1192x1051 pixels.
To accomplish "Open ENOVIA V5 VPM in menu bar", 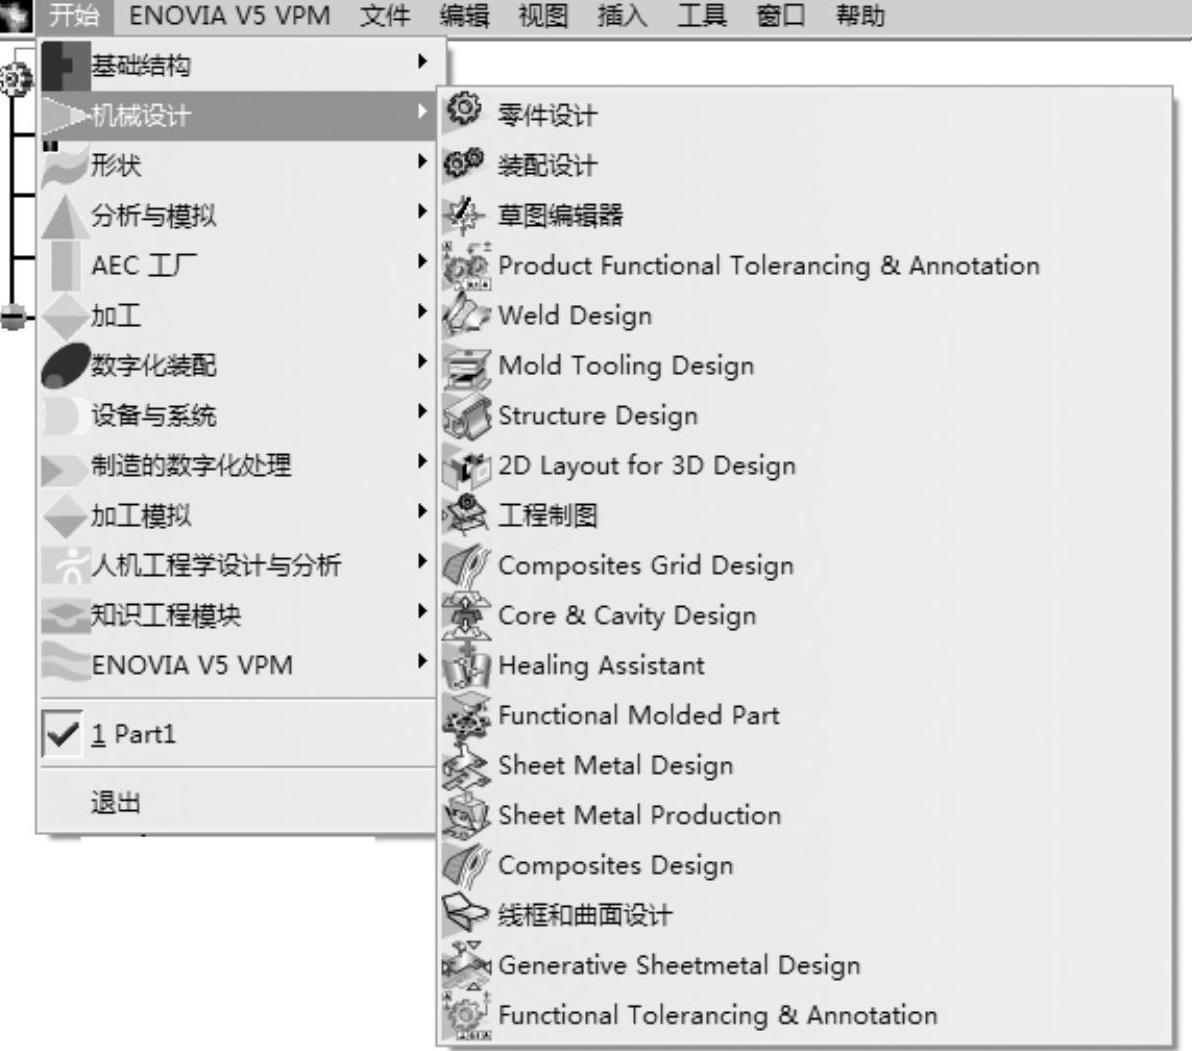I will pyautogui.click(x=230, y=16).
